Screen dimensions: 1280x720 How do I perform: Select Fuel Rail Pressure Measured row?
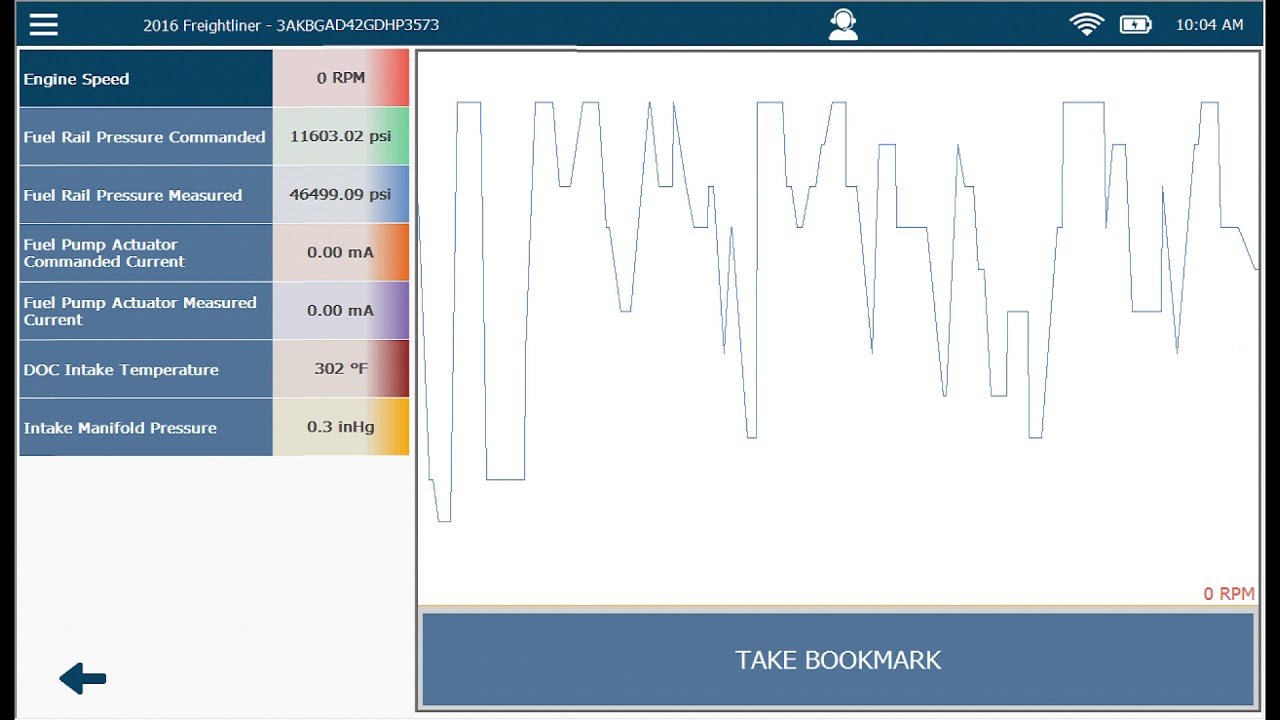(214, 195)
